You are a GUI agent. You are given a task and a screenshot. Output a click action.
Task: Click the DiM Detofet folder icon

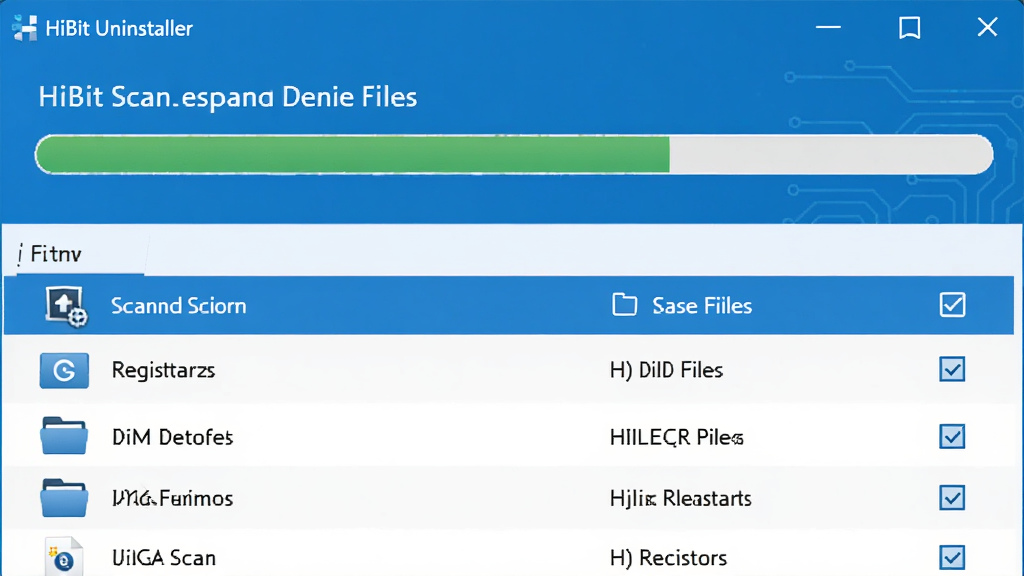64,436
